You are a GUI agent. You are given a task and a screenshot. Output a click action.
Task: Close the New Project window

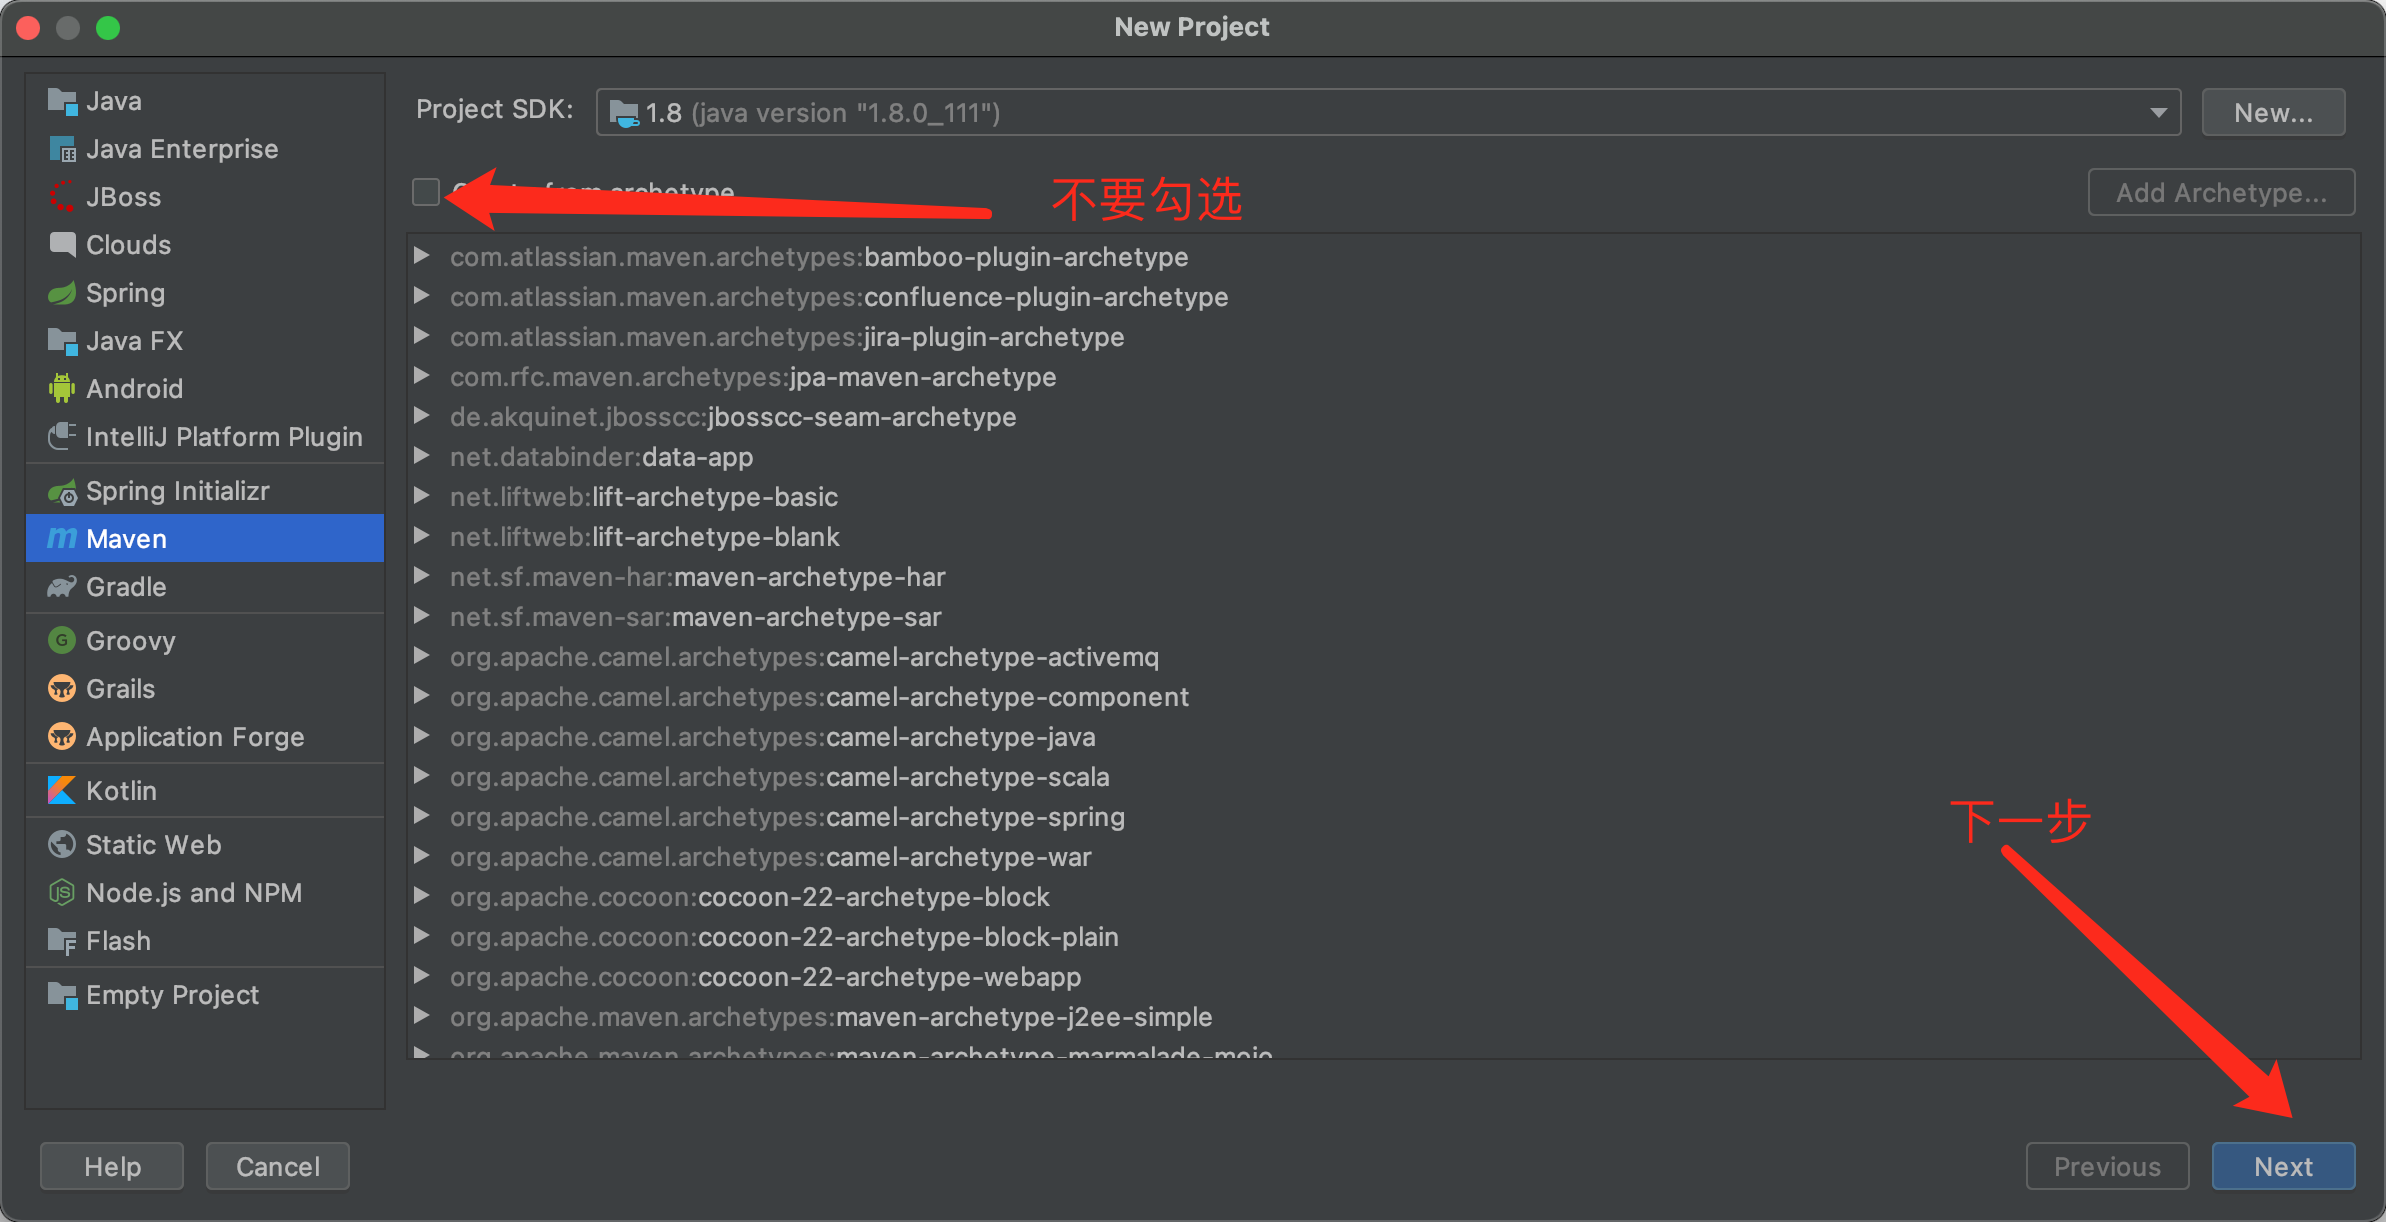[x=28, y=28]
